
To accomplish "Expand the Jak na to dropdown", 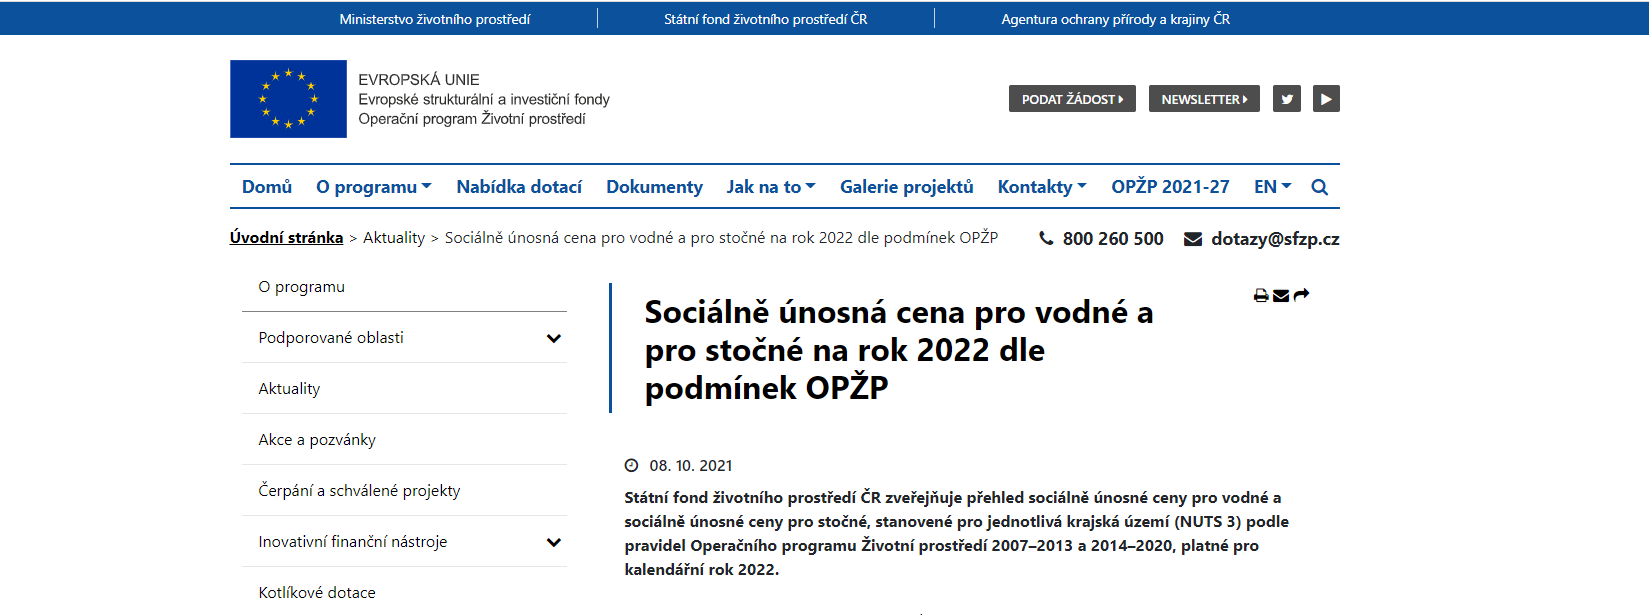I will pos(771,187).
